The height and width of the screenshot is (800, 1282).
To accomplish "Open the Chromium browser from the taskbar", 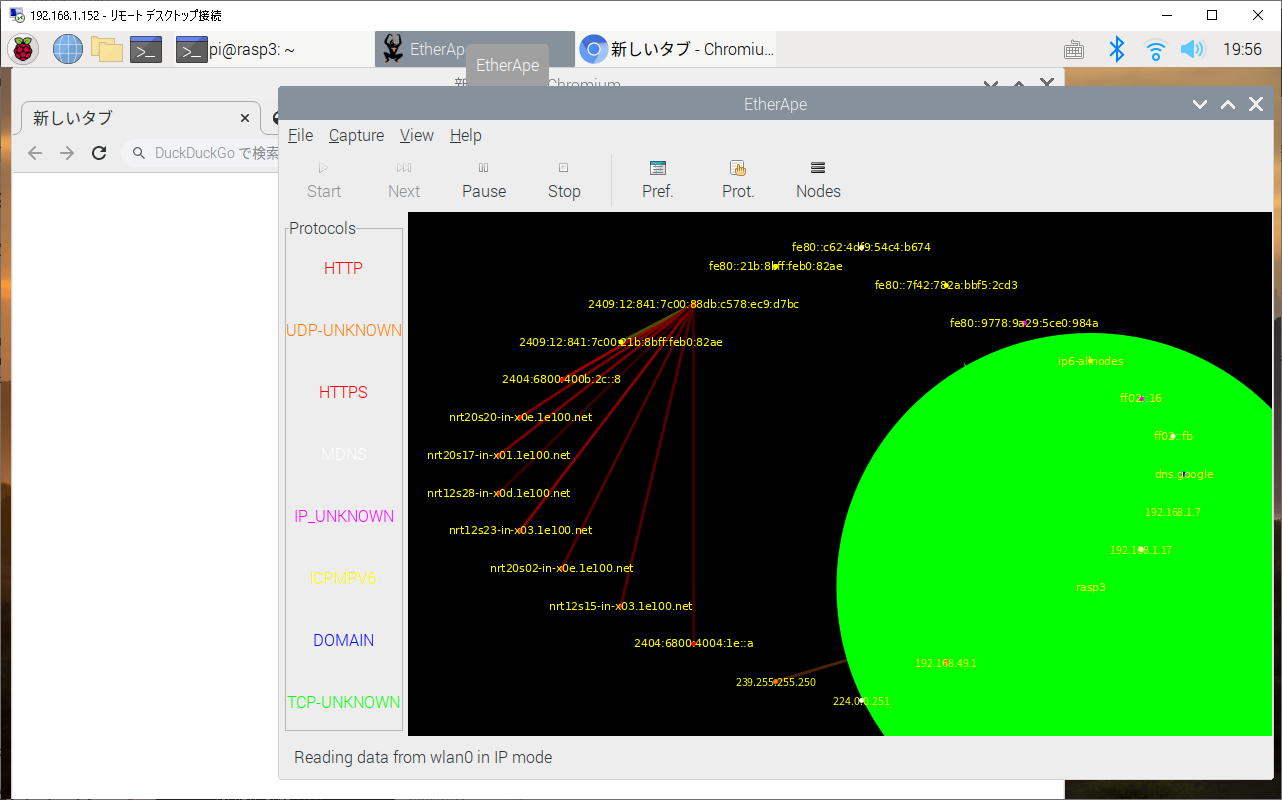I will click(x=675, y=48).
